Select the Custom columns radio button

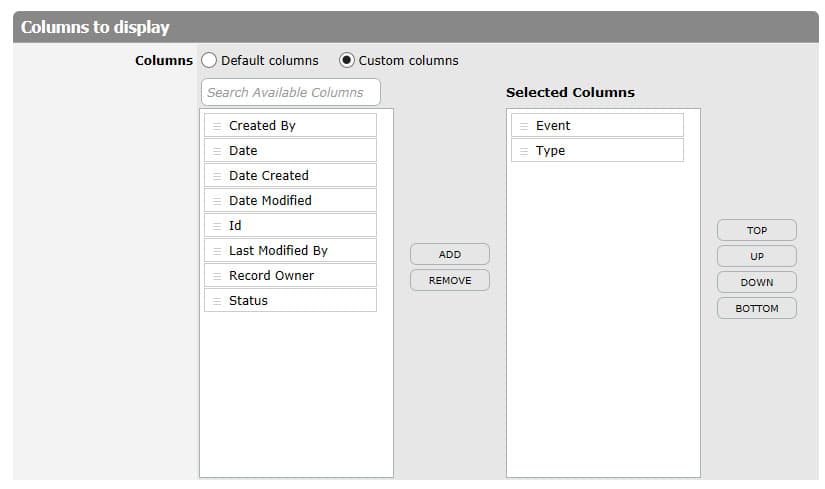(347, 61)
